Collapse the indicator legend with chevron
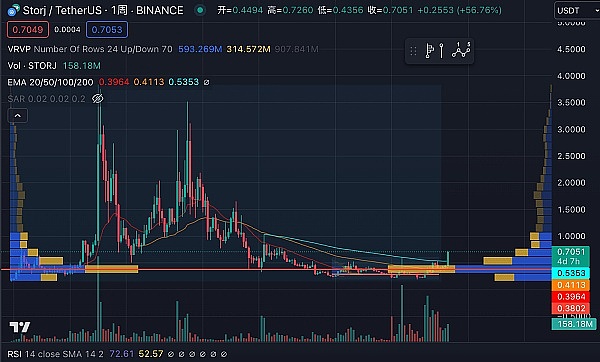 [x=18, y=116]
